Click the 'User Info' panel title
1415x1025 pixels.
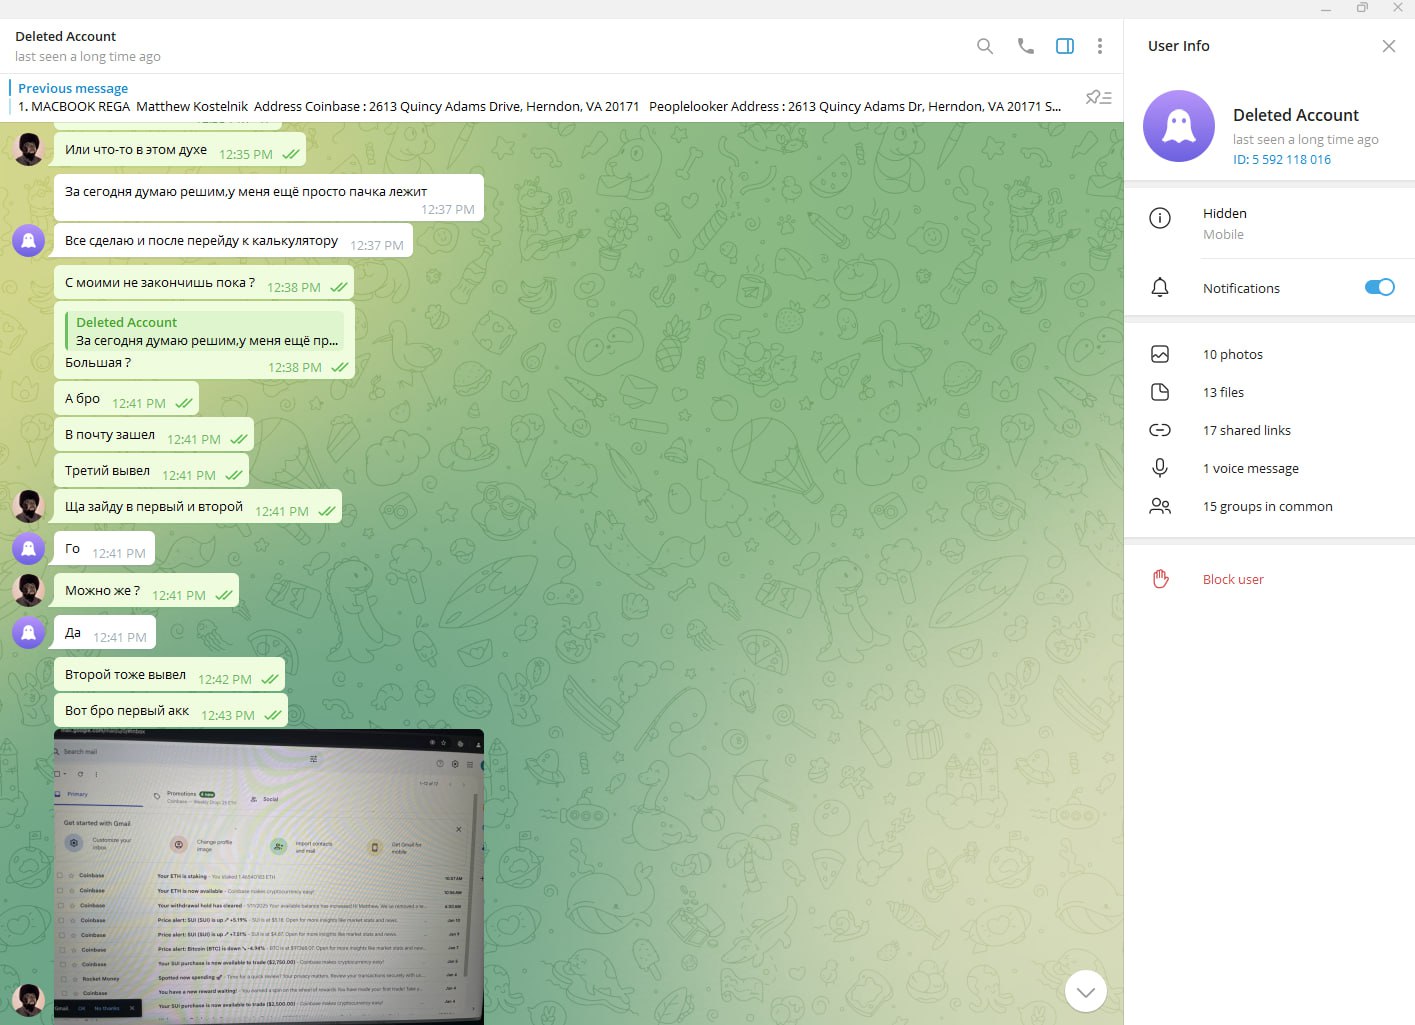point(1179,46)
